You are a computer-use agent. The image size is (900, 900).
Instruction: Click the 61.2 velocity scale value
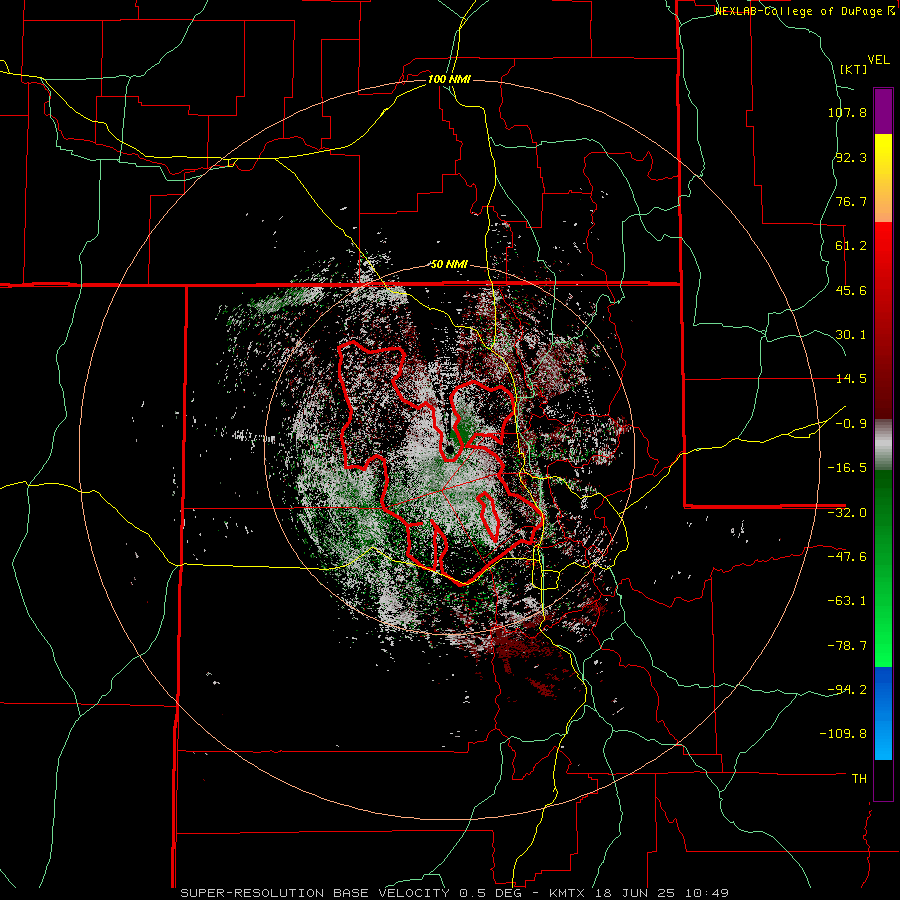point(851,246)
